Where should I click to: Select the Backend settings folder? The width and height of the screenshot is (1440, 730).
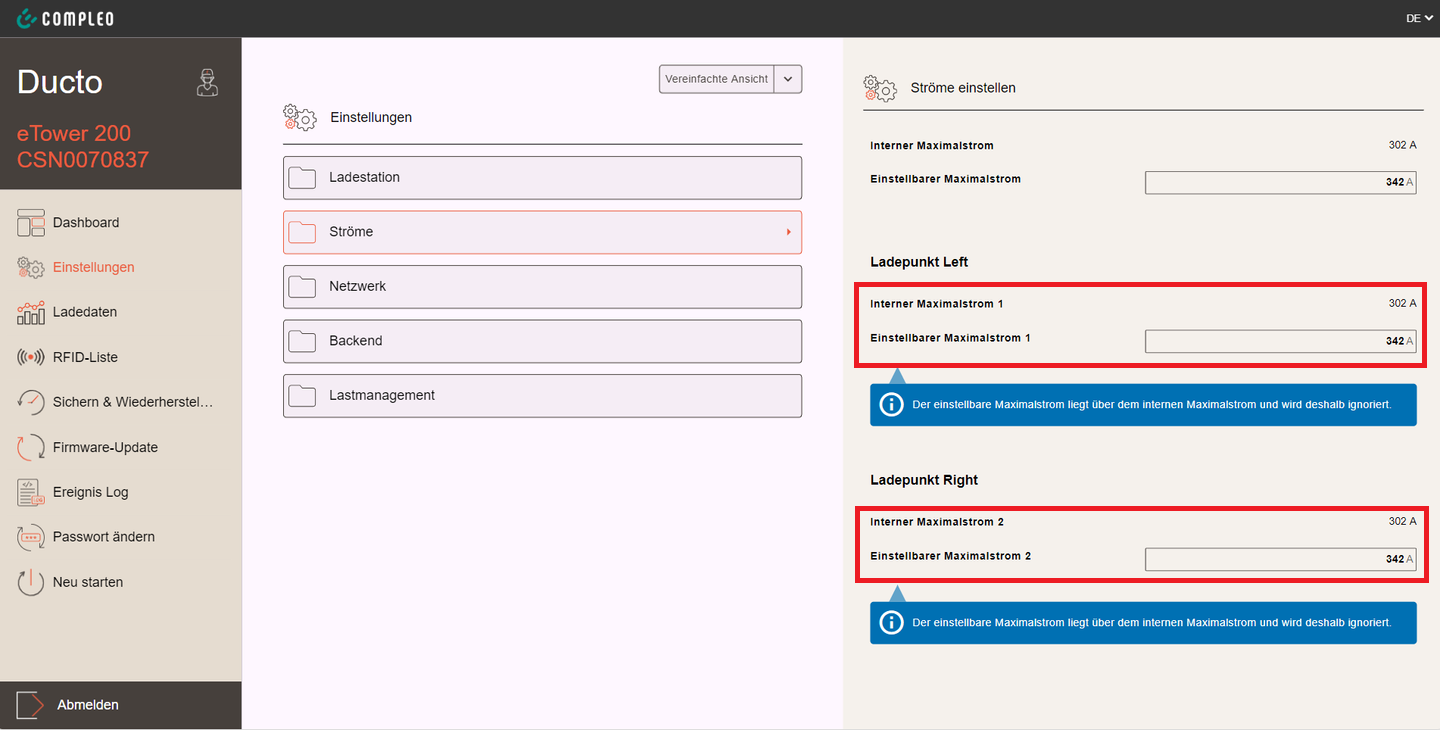(542, 341)
